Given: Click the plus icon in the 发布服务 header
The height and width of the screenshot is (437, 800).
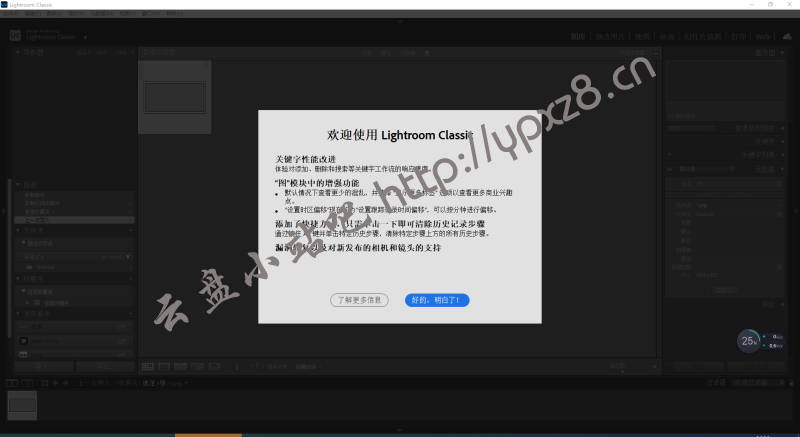Looking at the screenshot, I should pos(130,314).
